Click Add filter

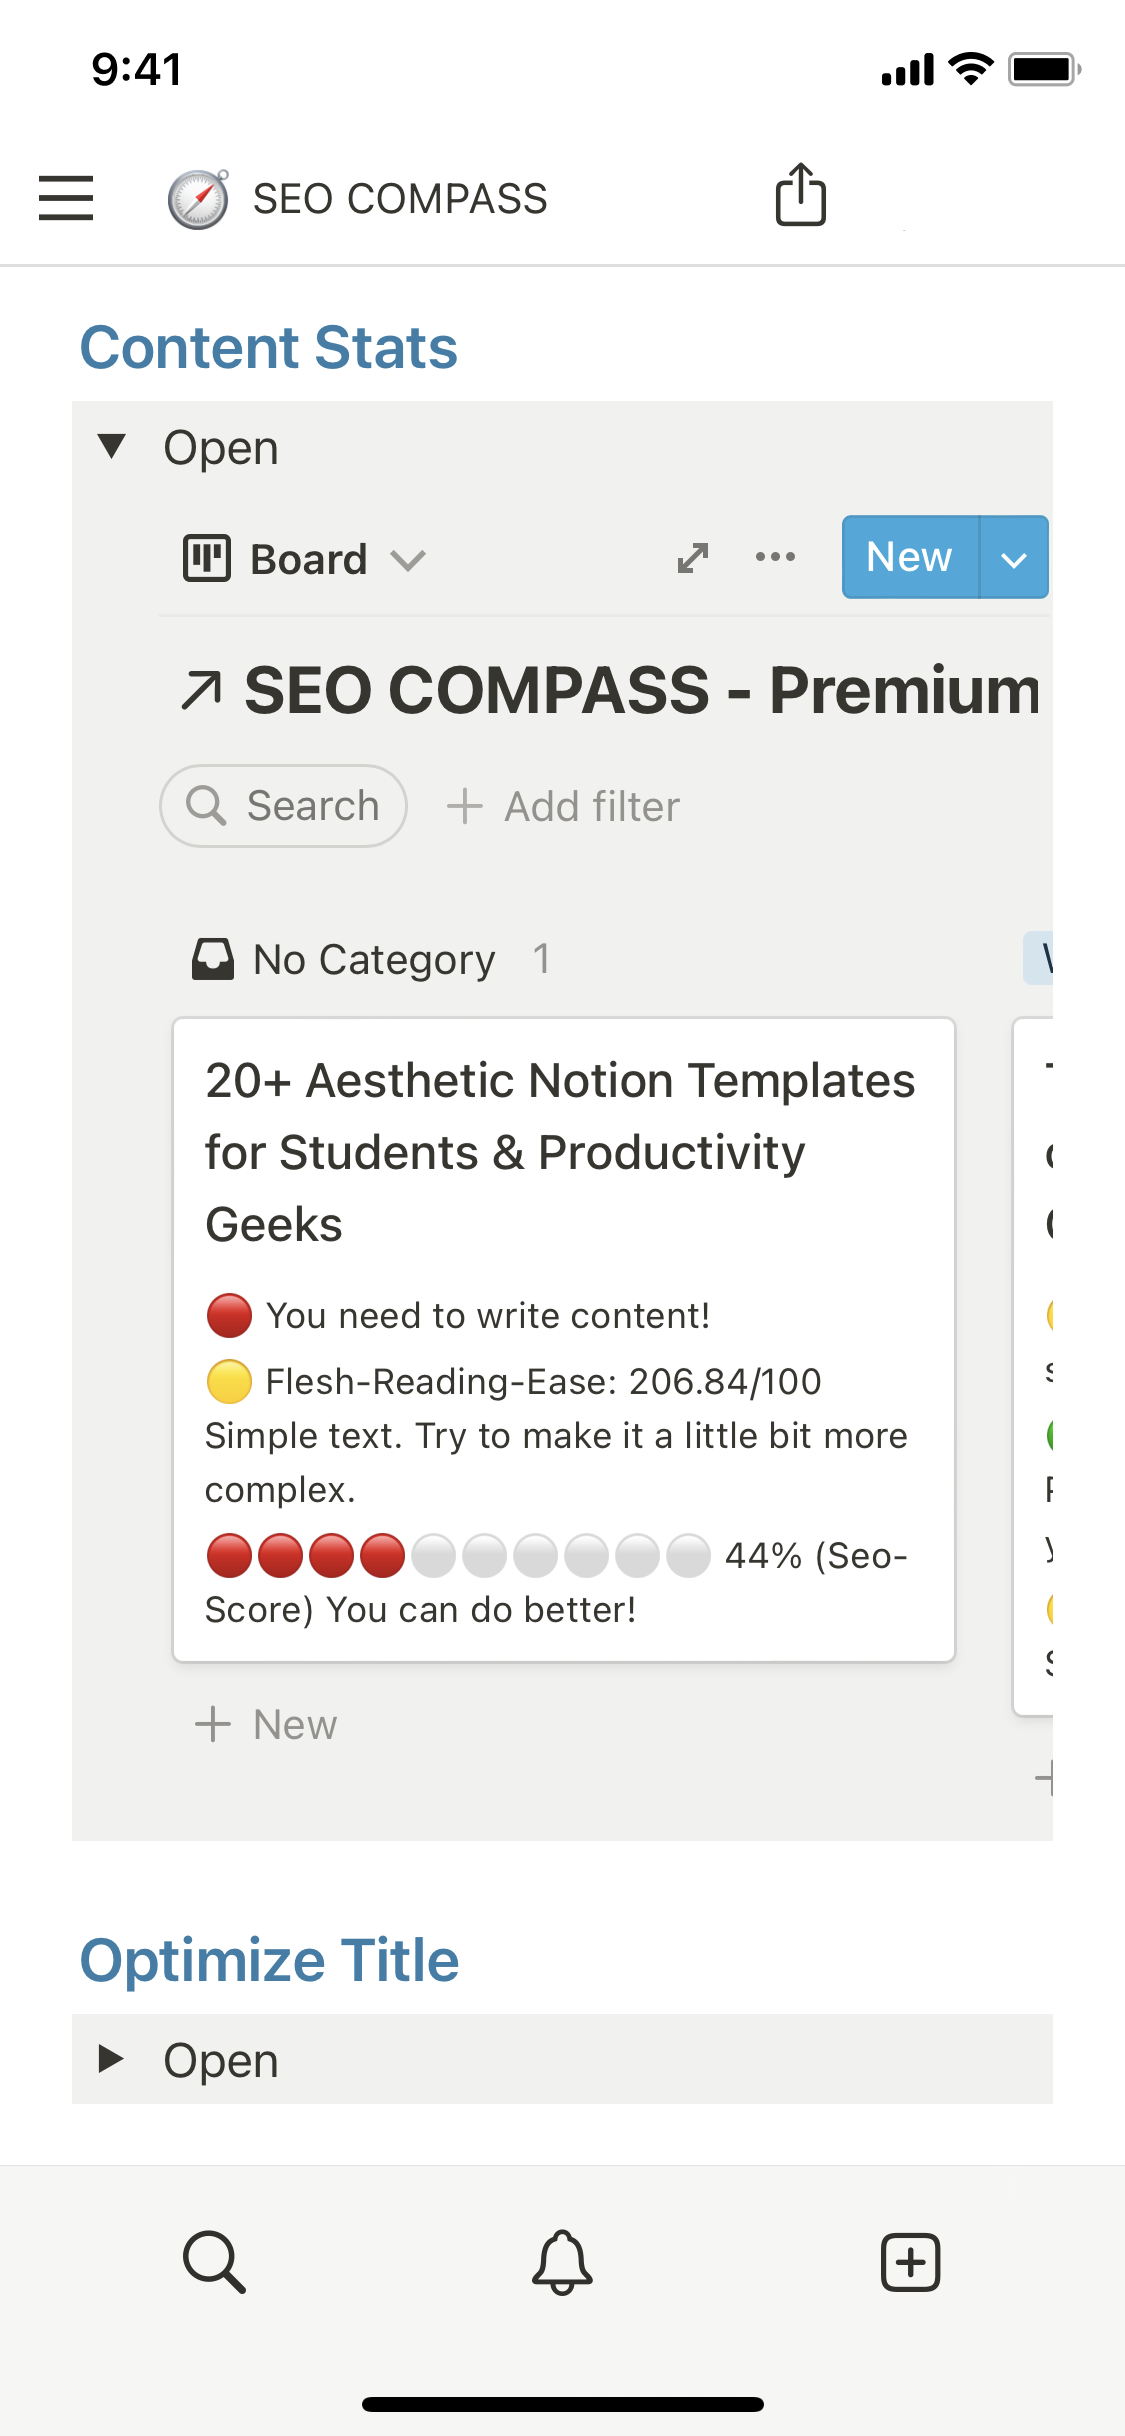pyautogui.click(x=563, y=806)
